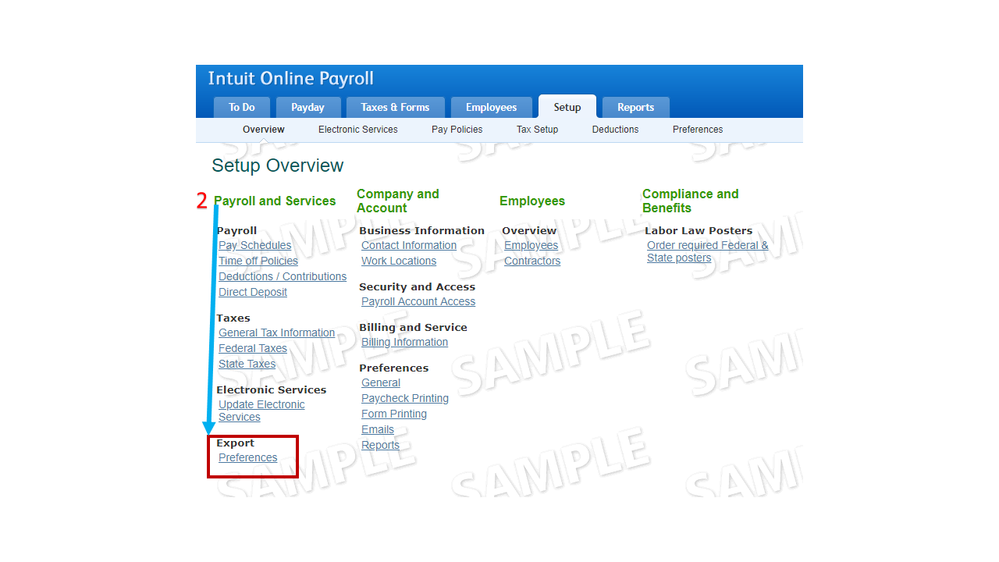Screen dimensions: 999x562
Task: Open General Tax Information link
Action: pos(277,333)
